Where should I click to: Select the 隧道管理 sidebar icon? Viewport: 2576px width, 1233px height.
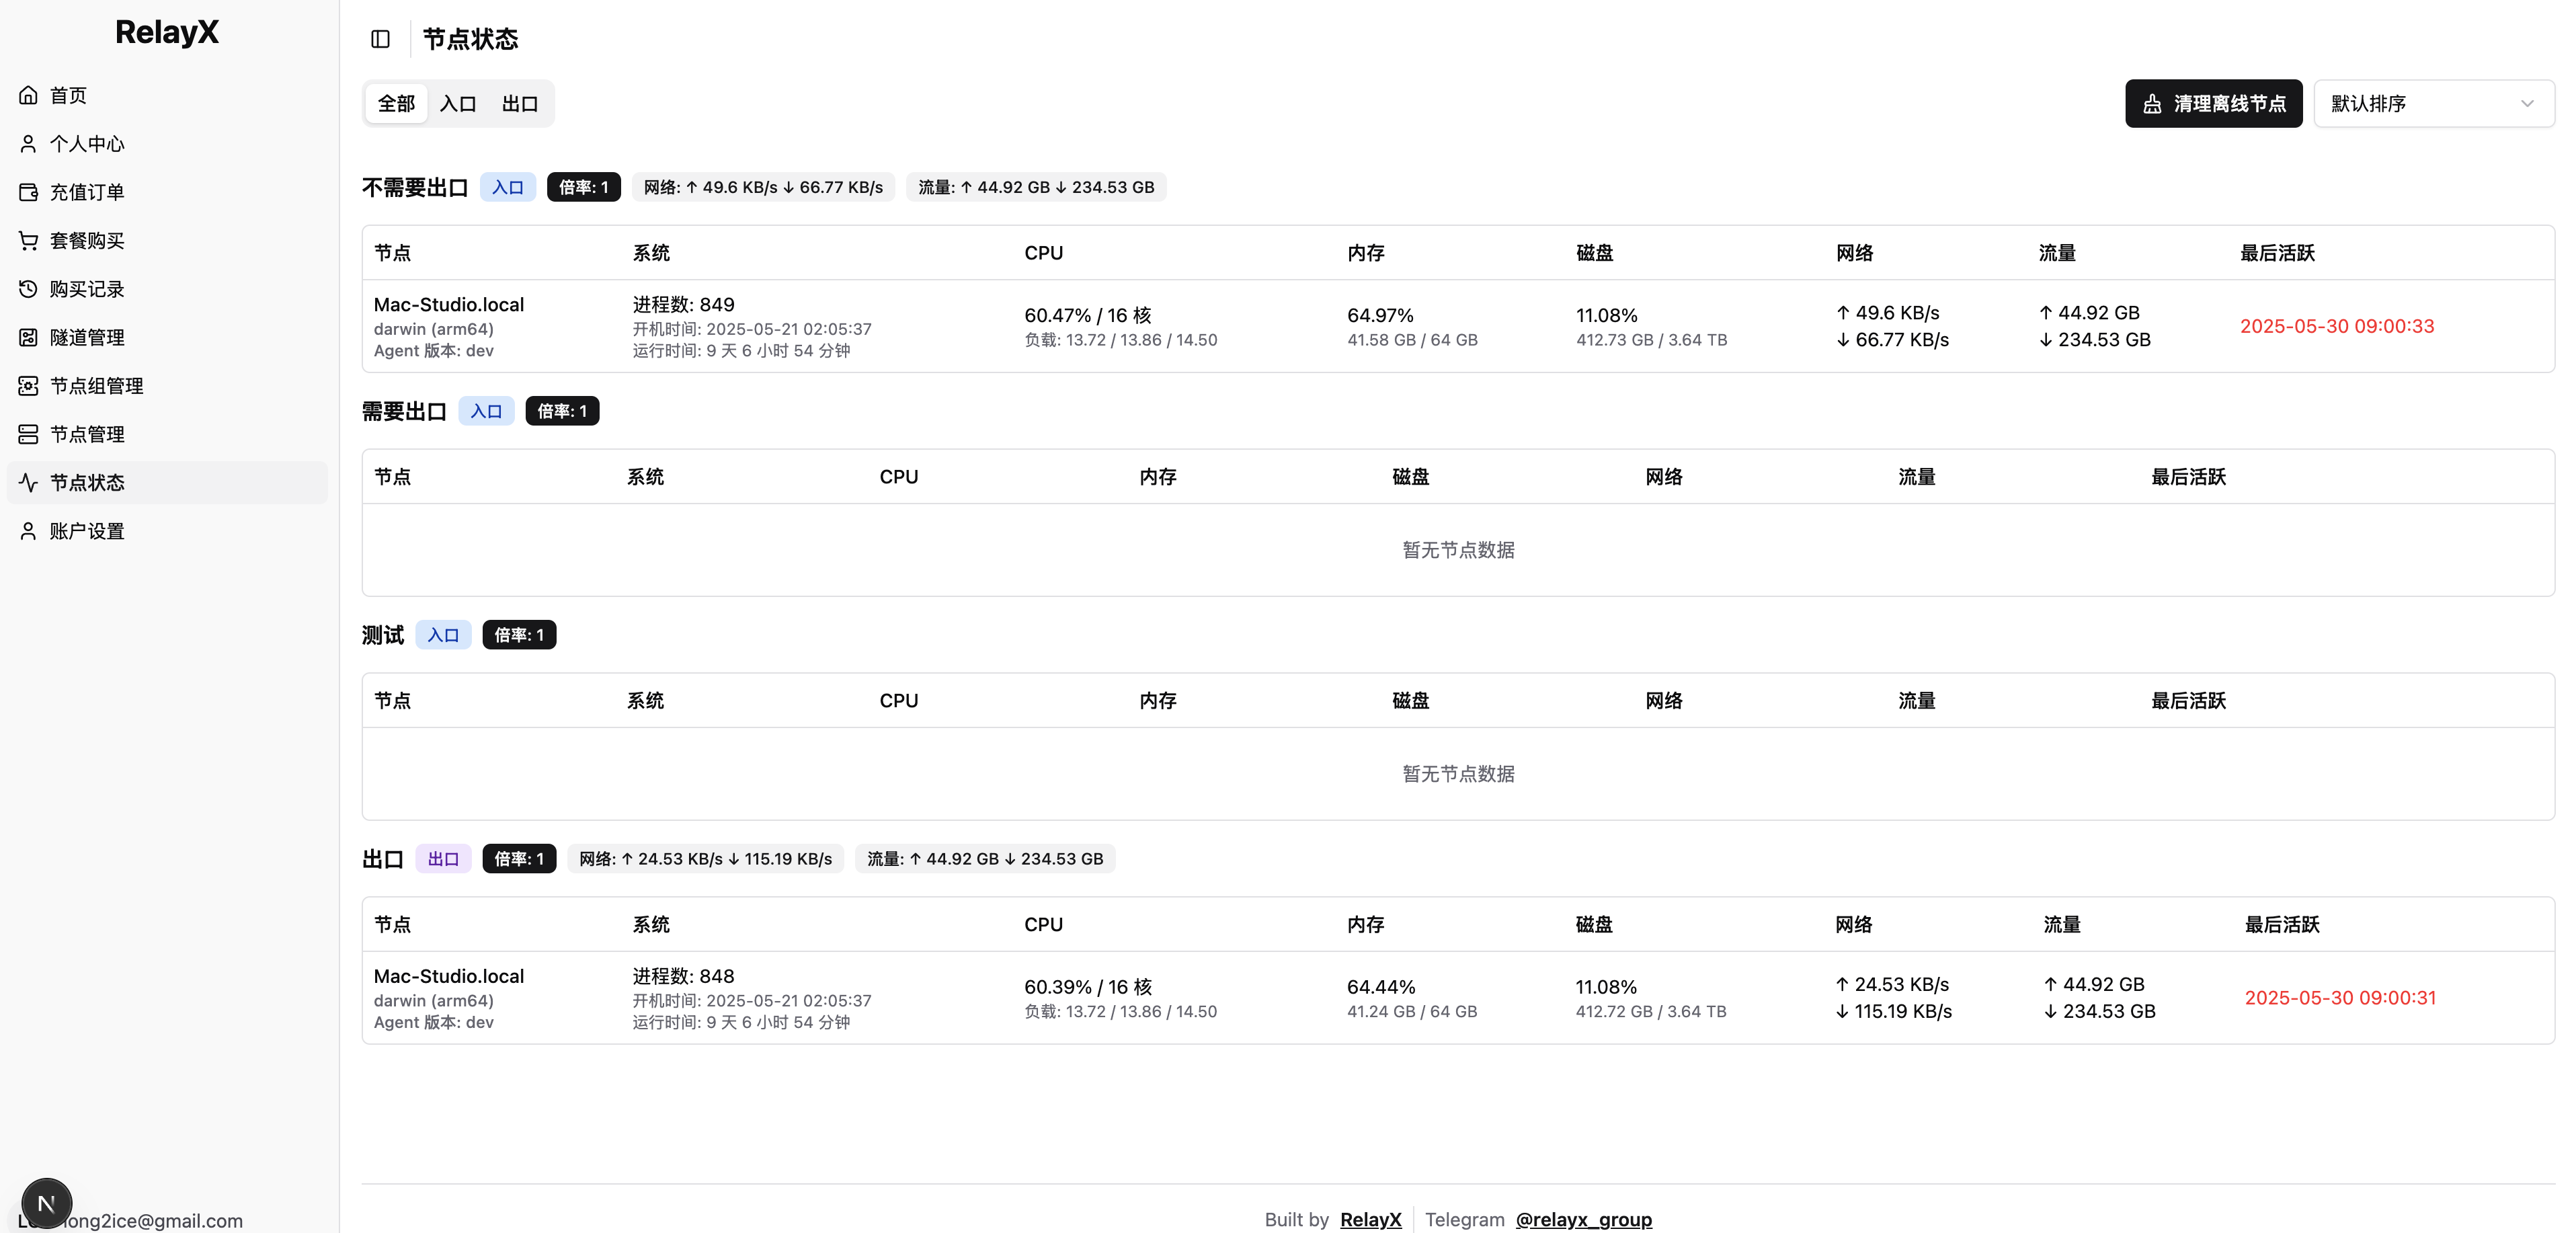[28, 337]
